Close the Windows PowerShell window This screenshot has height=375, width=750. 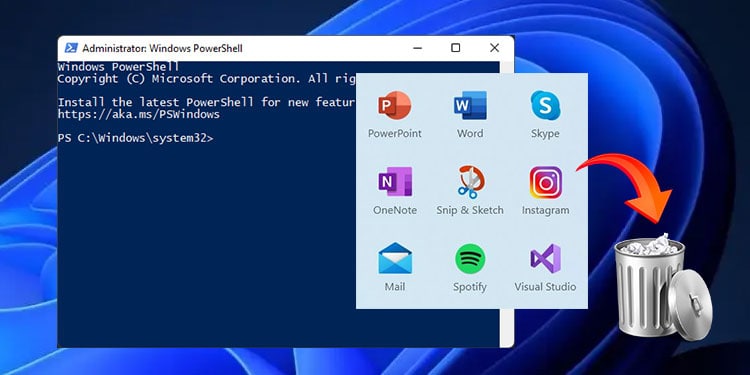pyautogui.click(x=495, y=48)
